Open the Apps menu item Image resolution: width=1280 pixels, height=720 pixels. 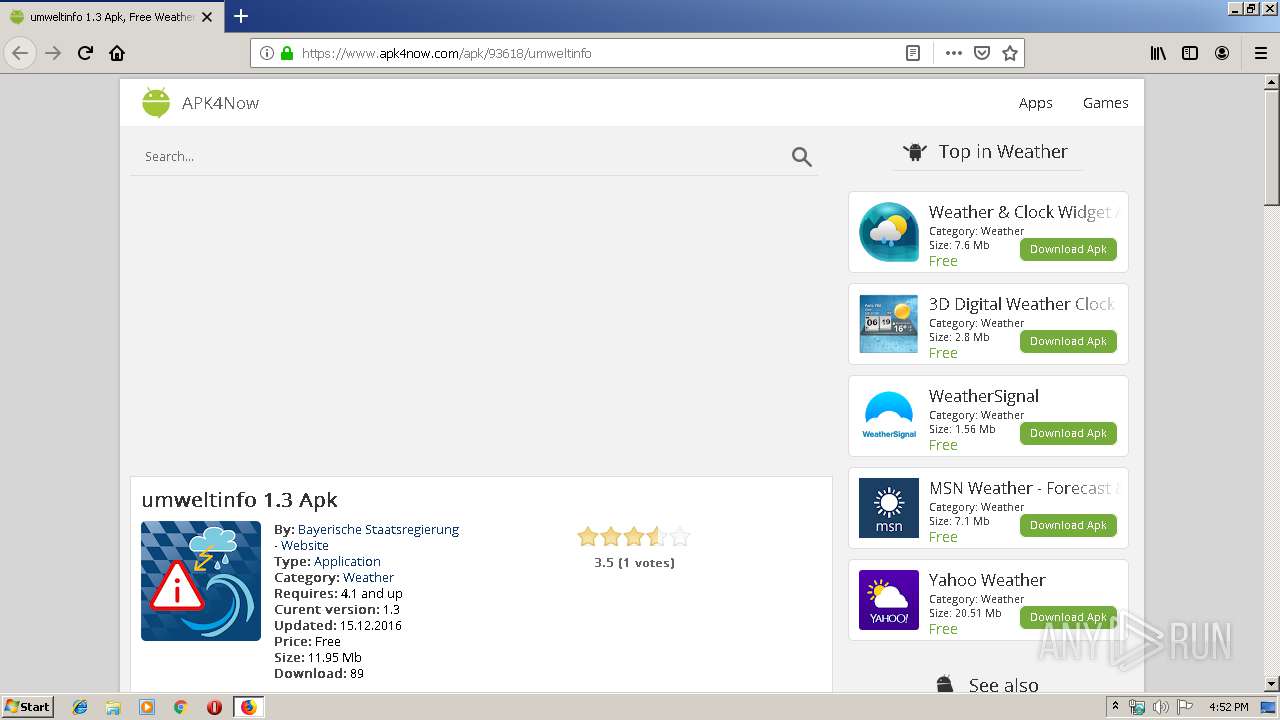1036,103
